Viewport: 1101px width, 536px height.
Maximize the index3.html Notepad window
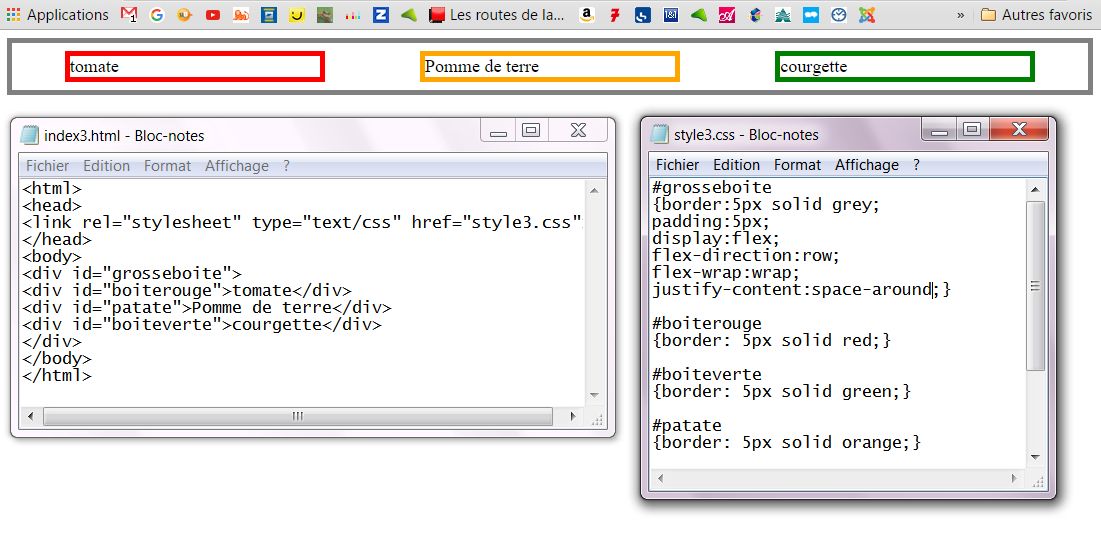(x=531, y=130)
